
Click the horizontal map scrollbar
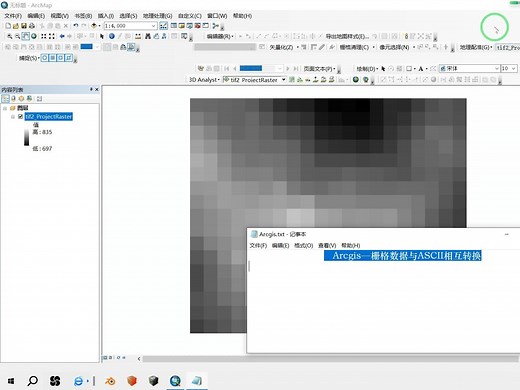click(x=330, y=359)
